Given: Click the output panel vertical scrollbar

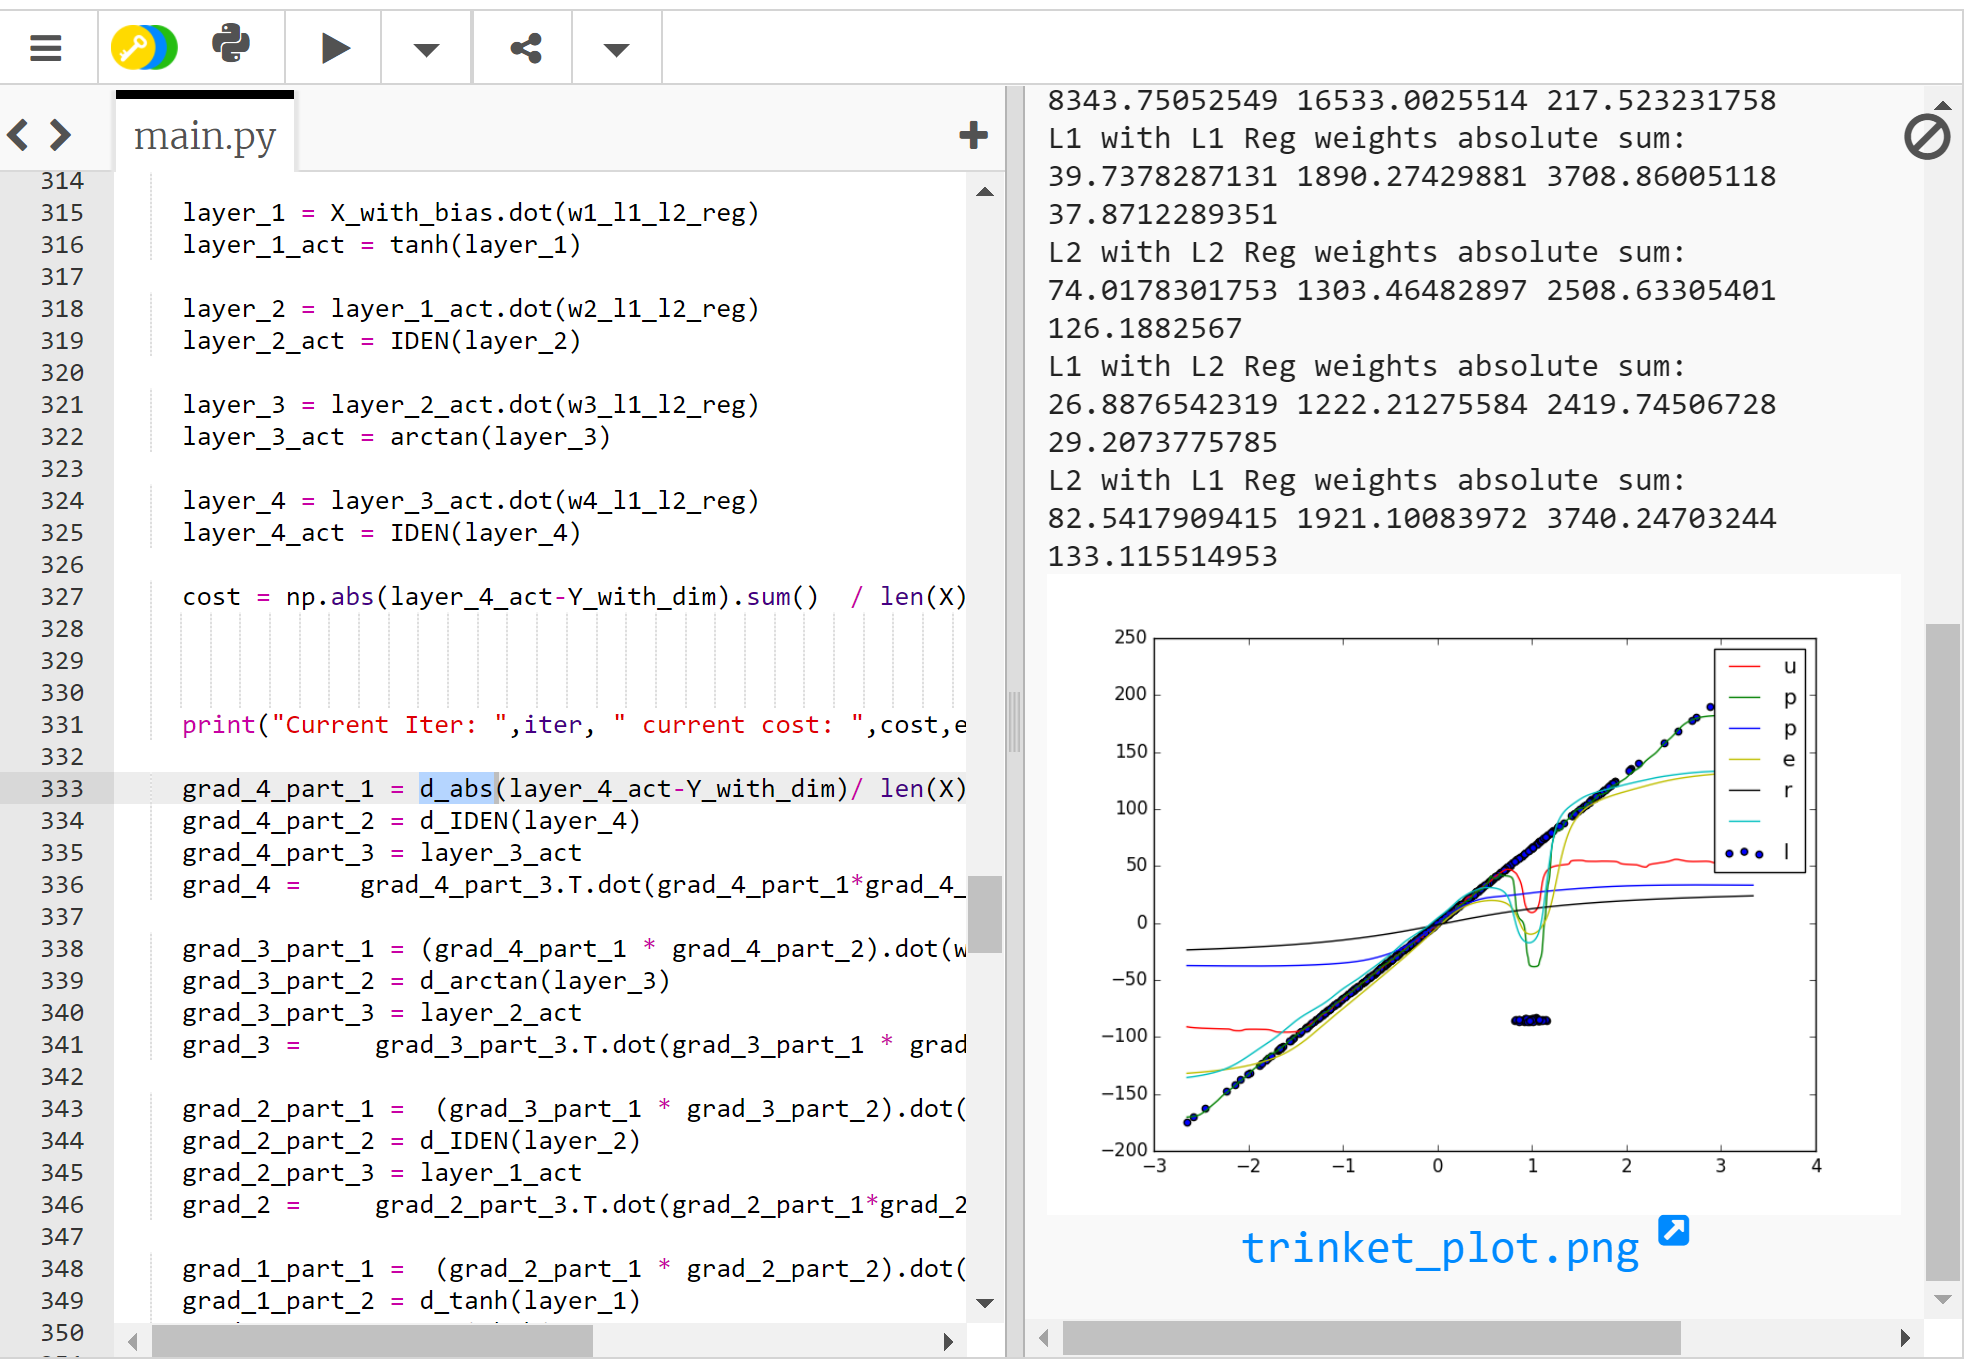Looking at the screenshot, I should point(1942,950).
